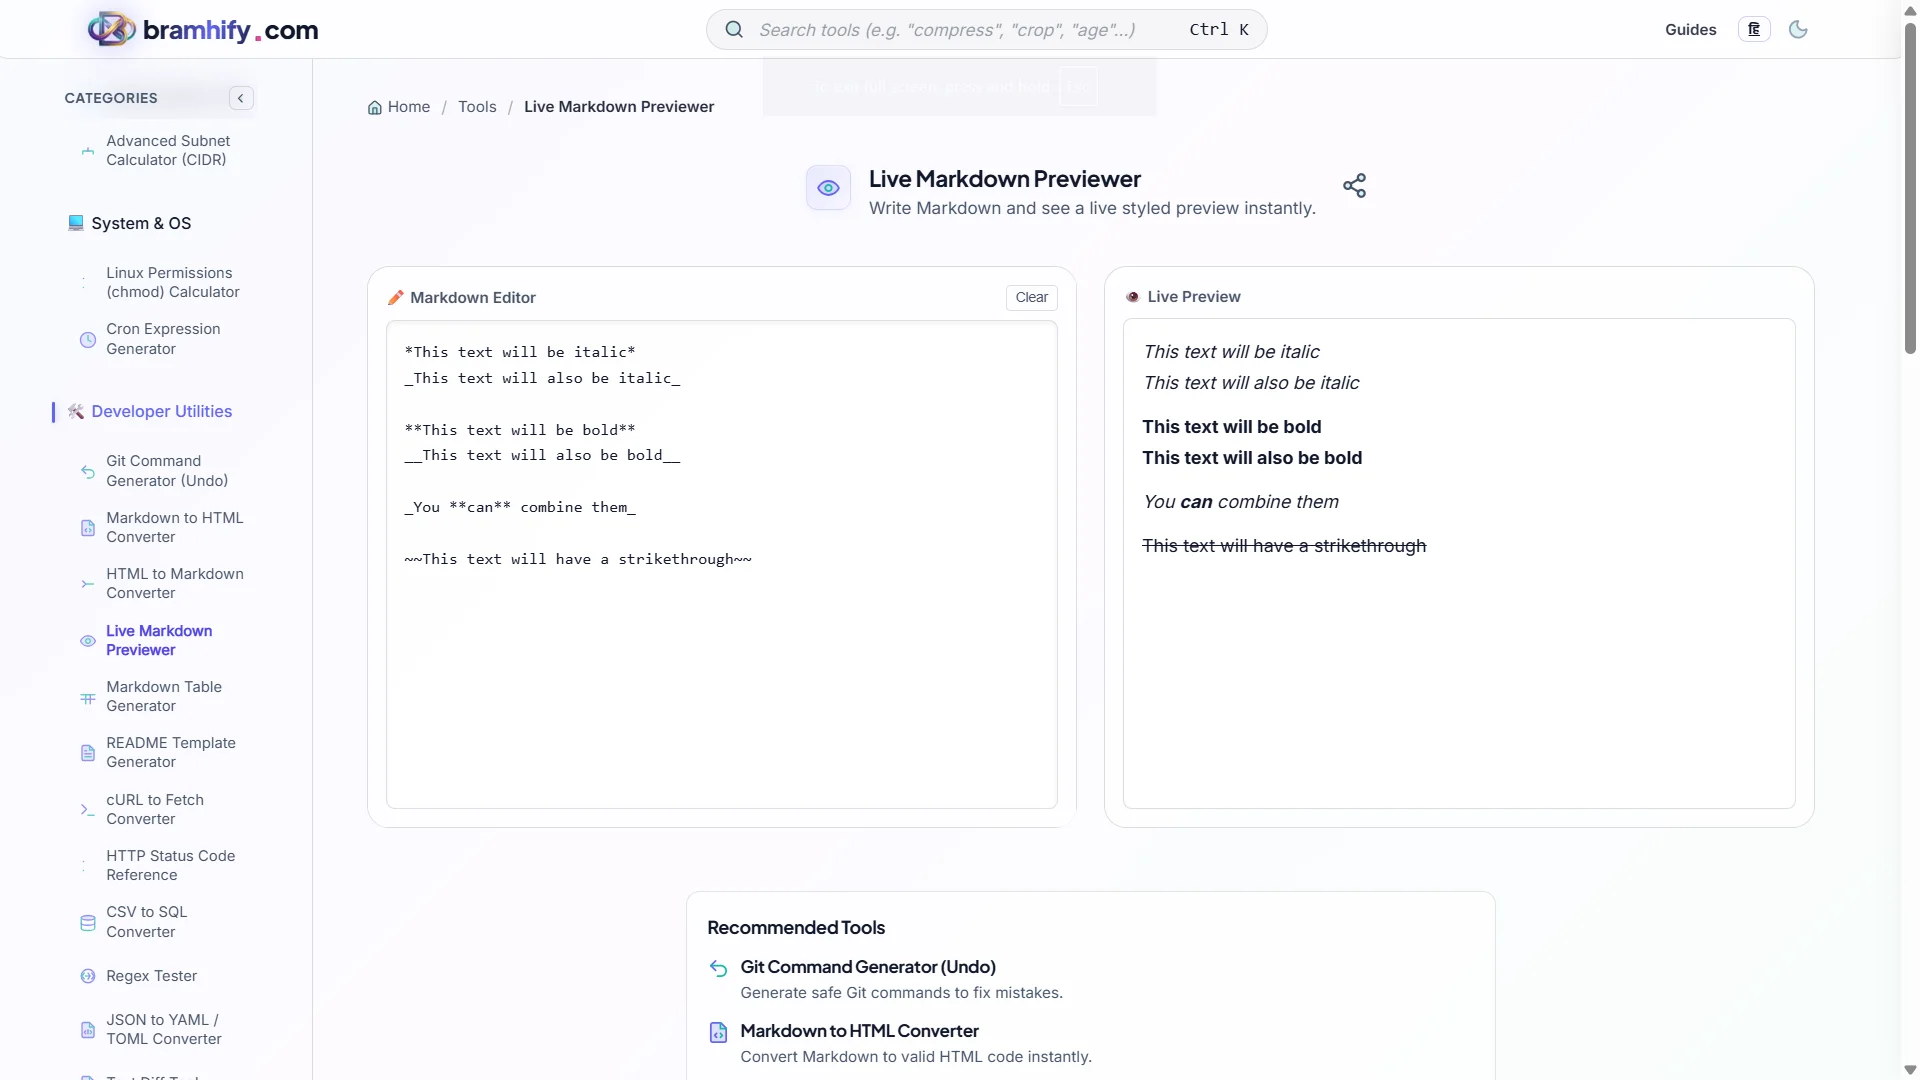Click the search magnifier icon
Viewport: 1920px width, 1080px height.
click(734, 29)
